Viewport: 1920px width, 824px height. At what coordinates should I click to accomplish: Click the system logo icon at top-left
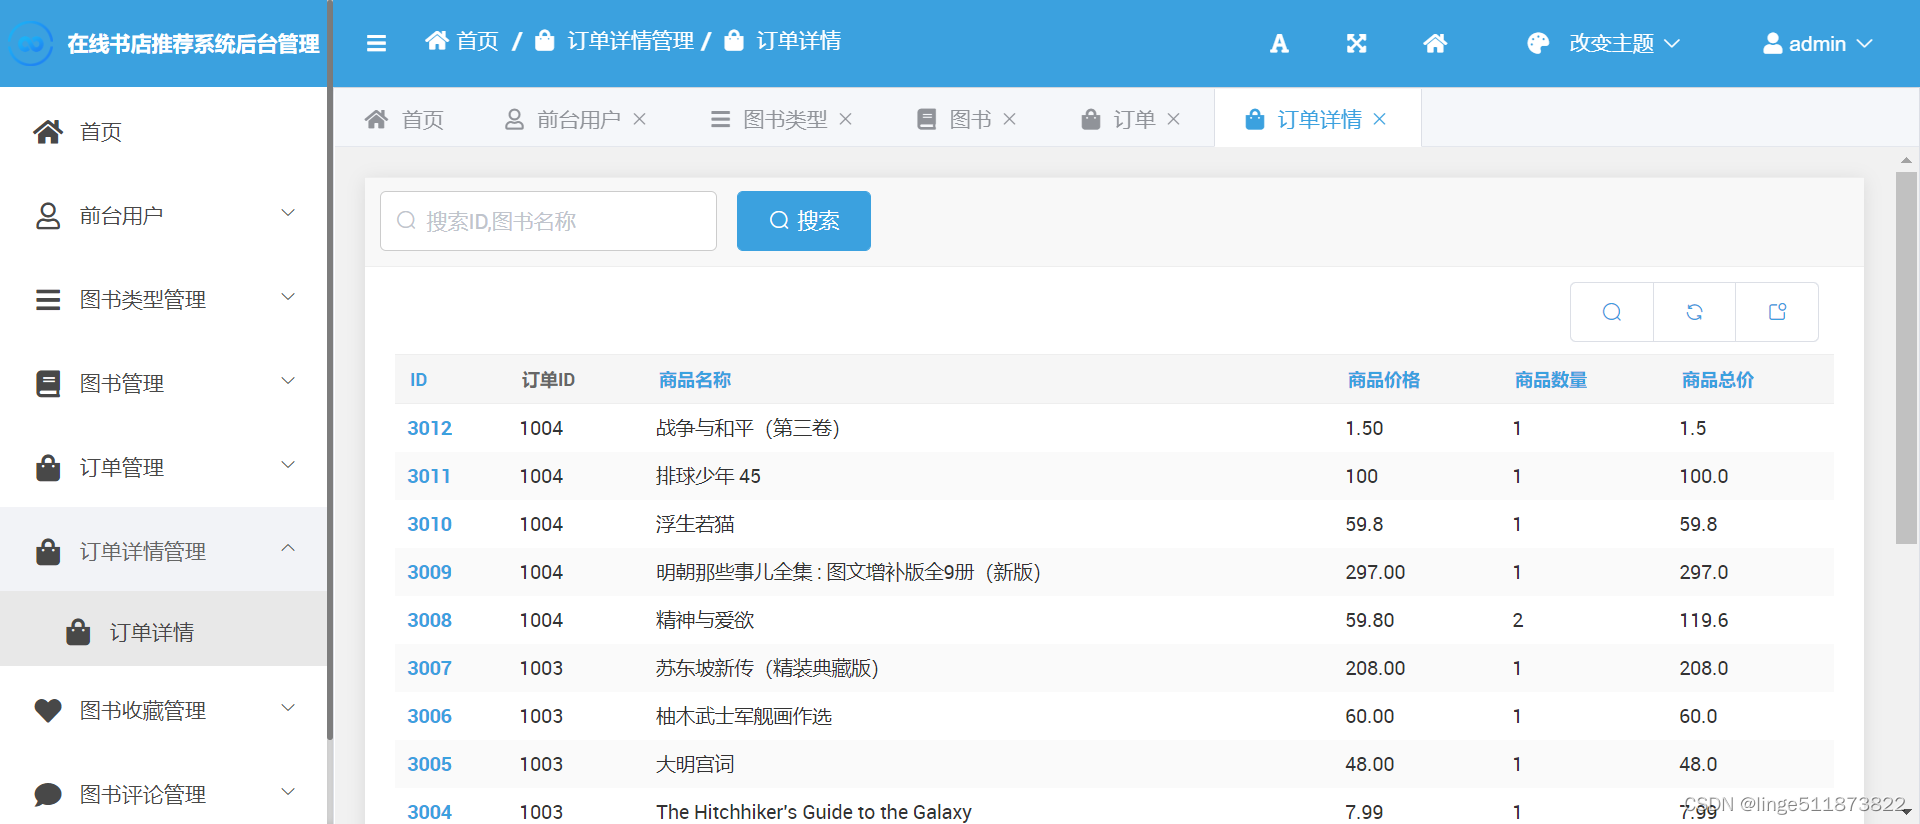(x=31, y=43)
